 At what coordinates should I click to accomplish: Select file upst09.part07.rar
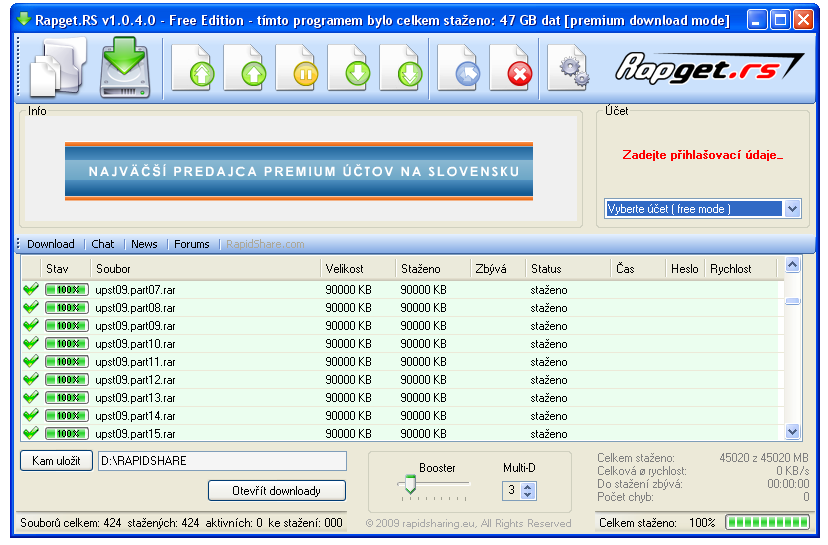click(135, 290)
